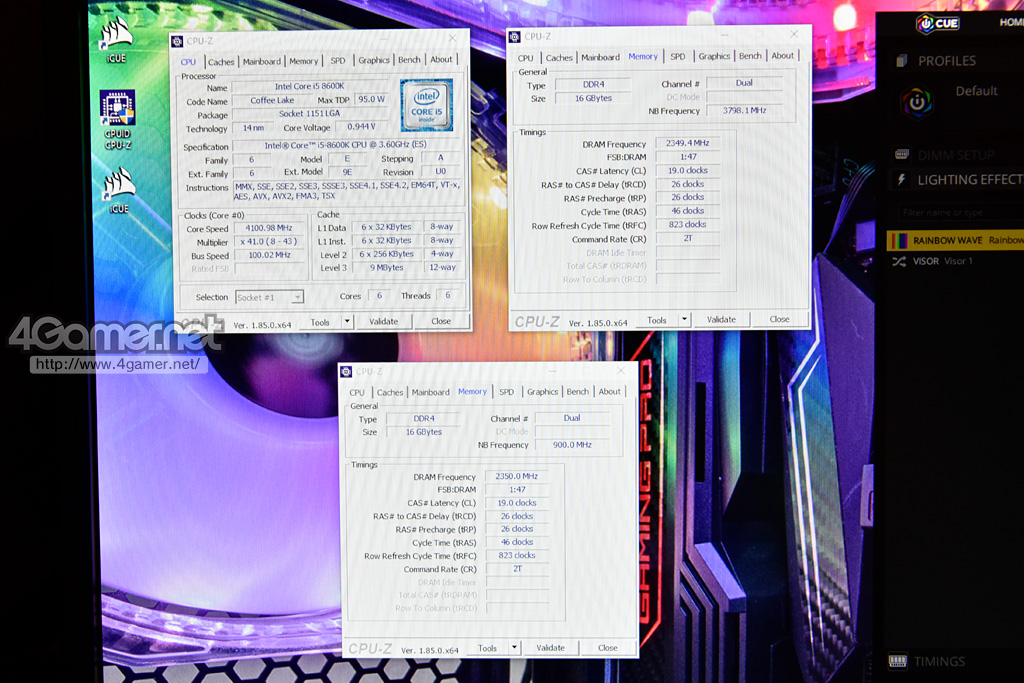The width and height of the screenshot is (1024, 683).
Task: Open the iCUE desktop shortcut at top
Action: [x=117, y=38]
